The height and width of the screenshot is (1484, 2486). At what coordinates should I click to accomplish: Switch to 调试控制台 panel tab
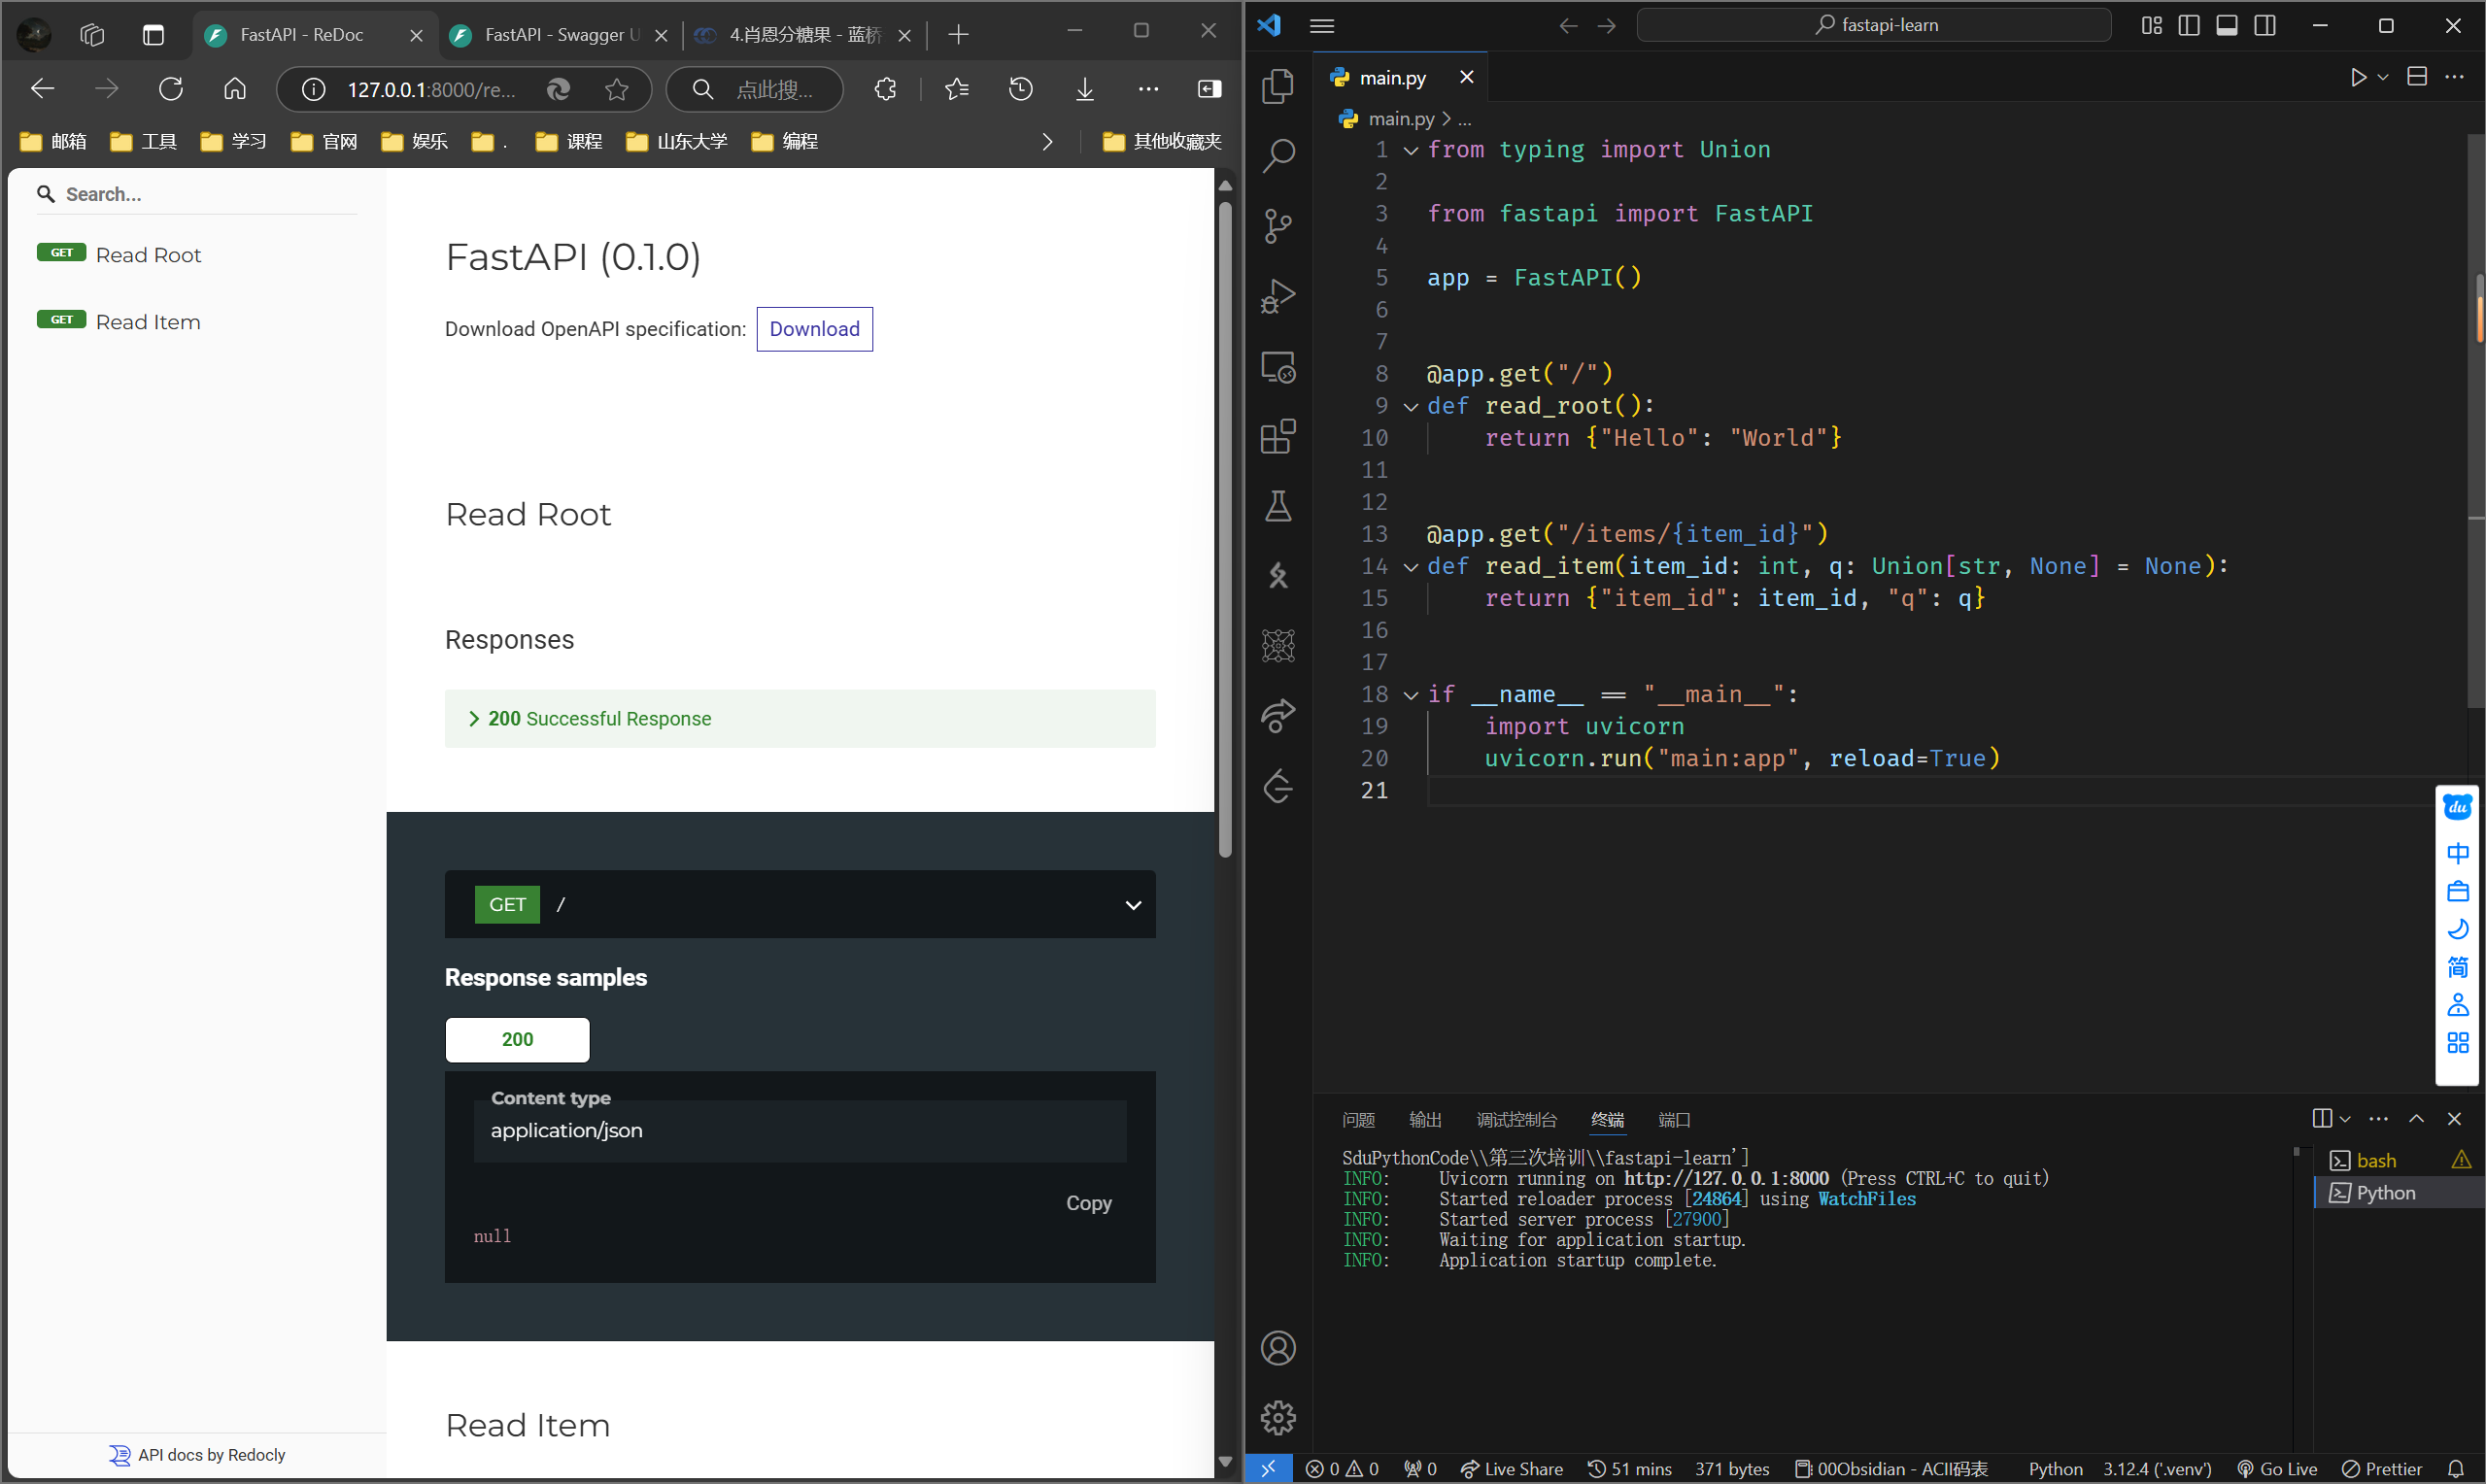[x=1516, y=1119]
